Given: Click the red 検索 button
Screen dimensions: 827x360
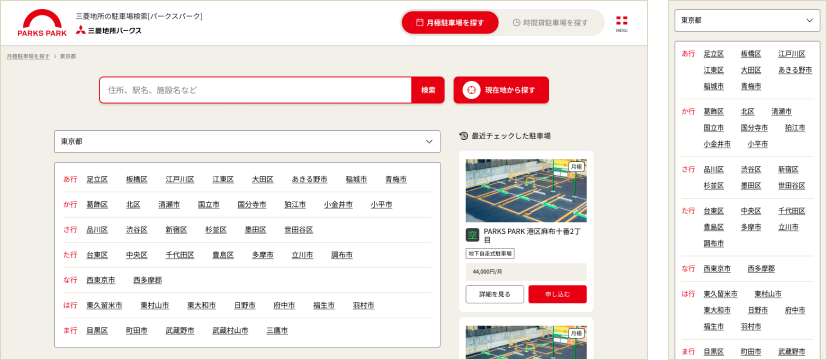Looking at the screenshot, I should pyautogui.click(x=428, y=90).
